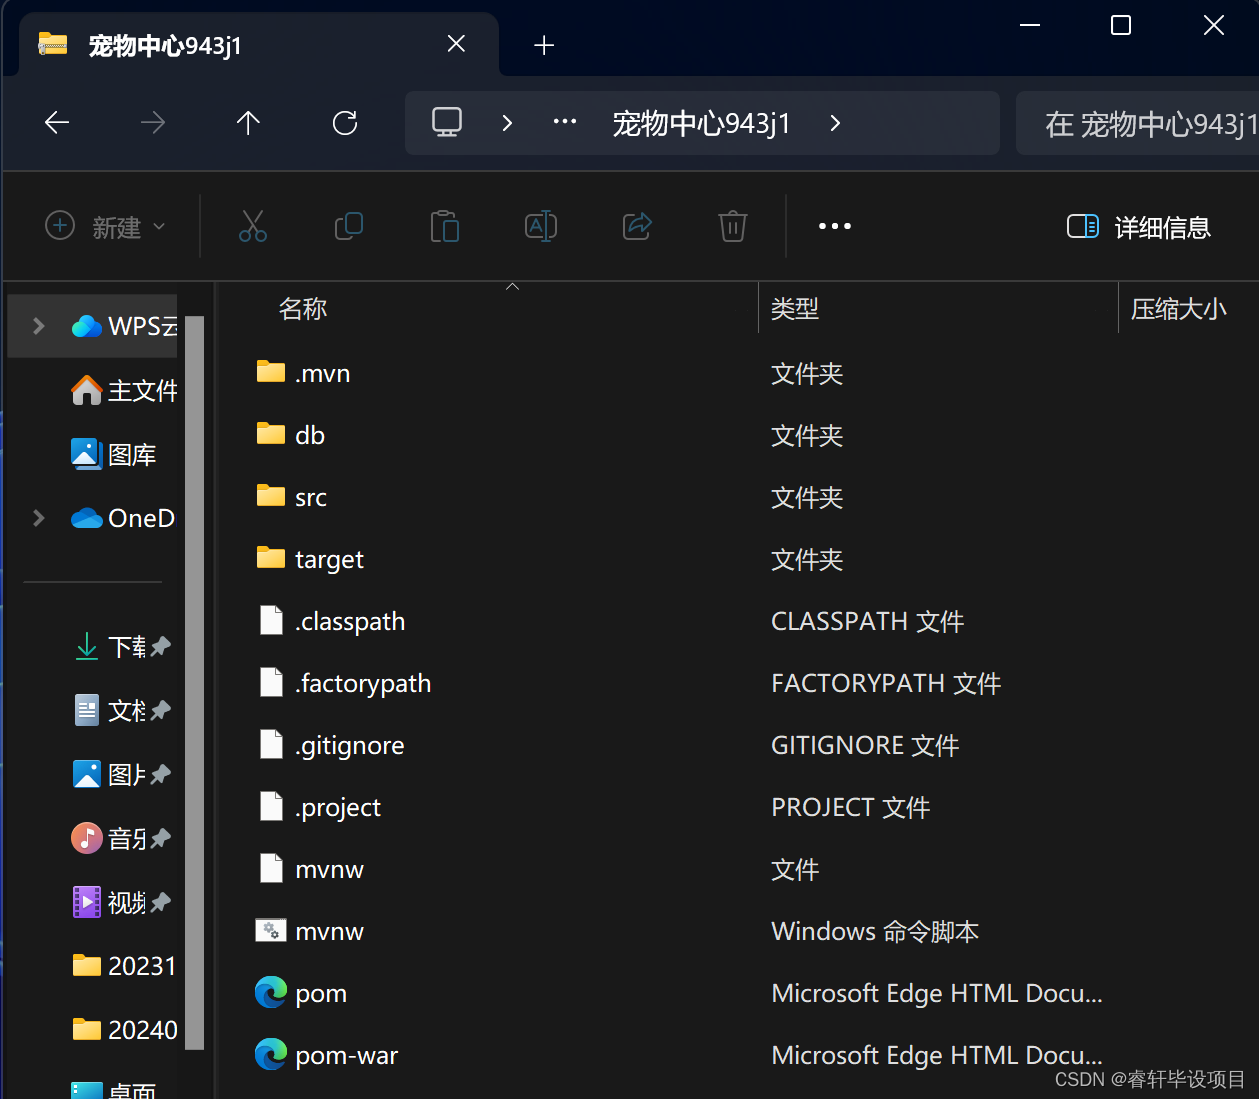Select the pom-war Edge HTML document
Image resolution: width=1259 pixels, height=1099 pixels.
pos(327,1055)
